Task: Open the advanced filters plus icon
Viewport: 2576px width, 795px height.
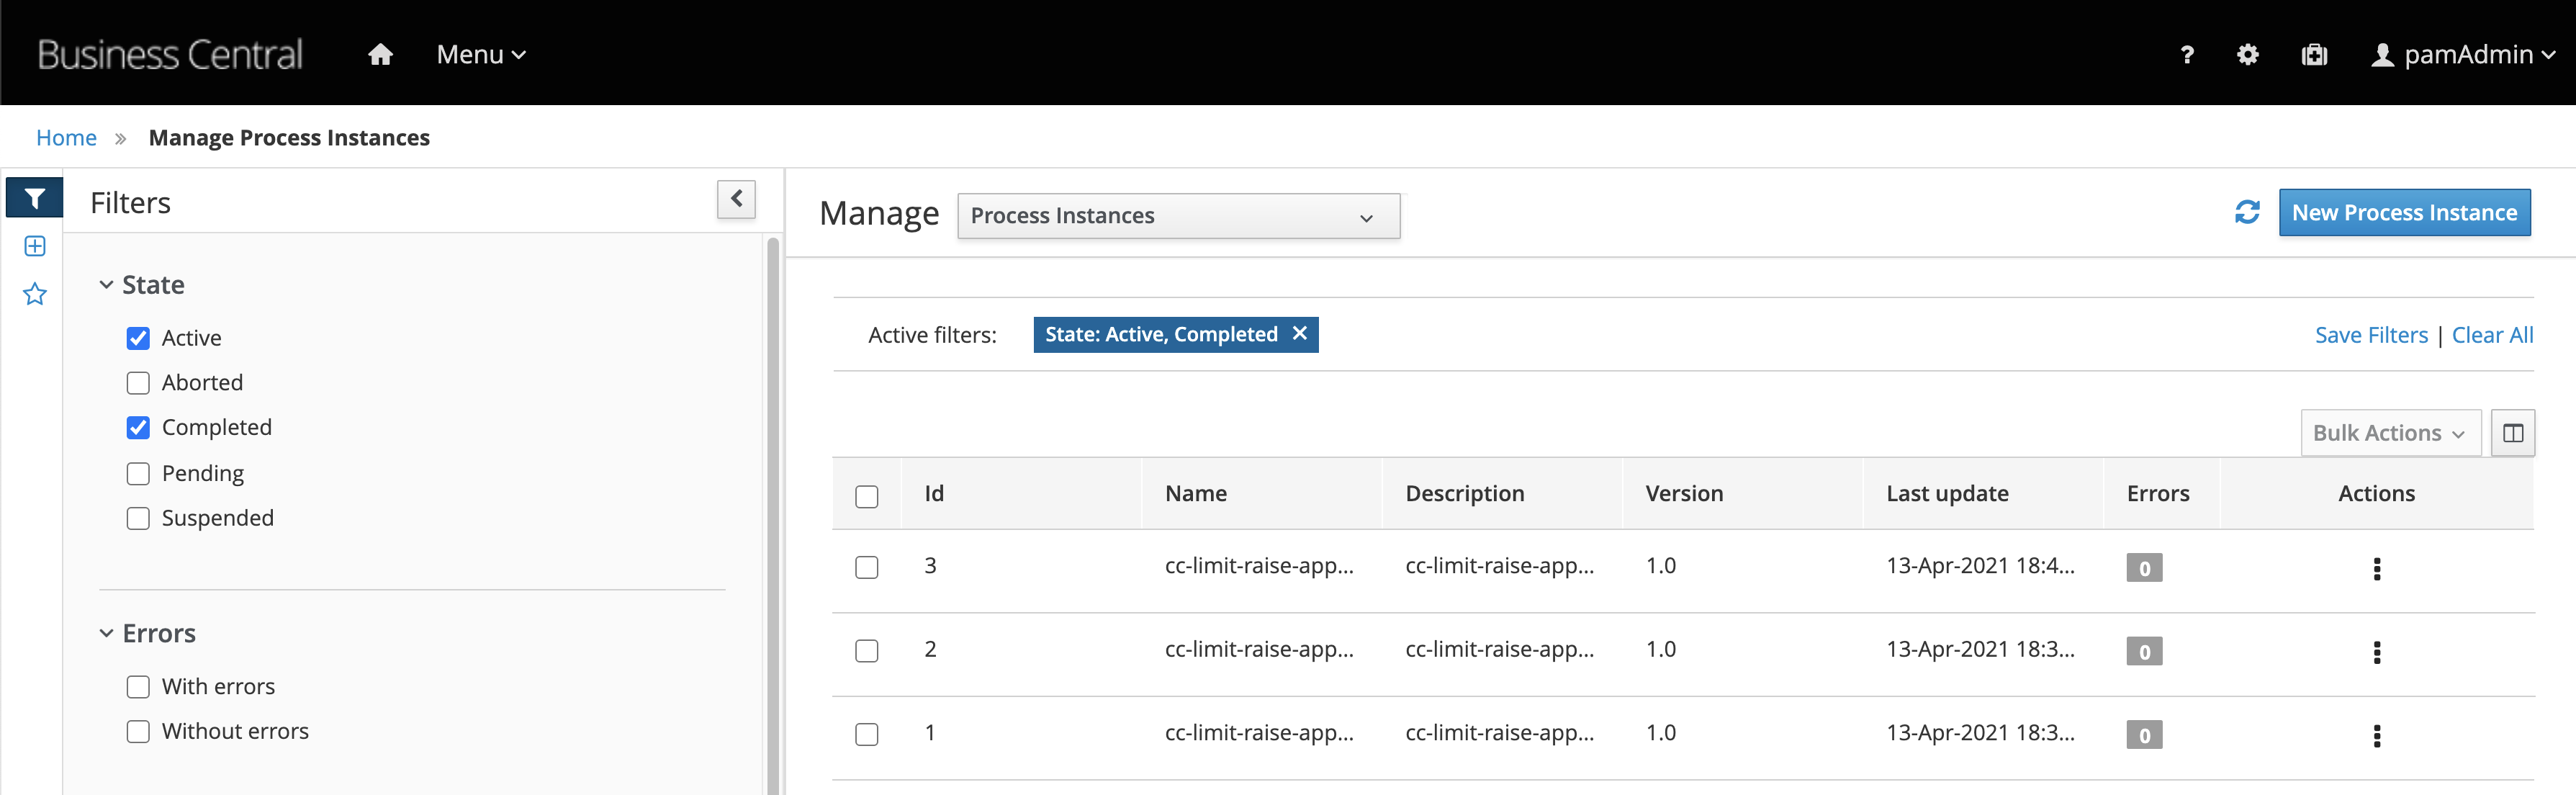Action: pyautogui.click(x=35, y=246)
